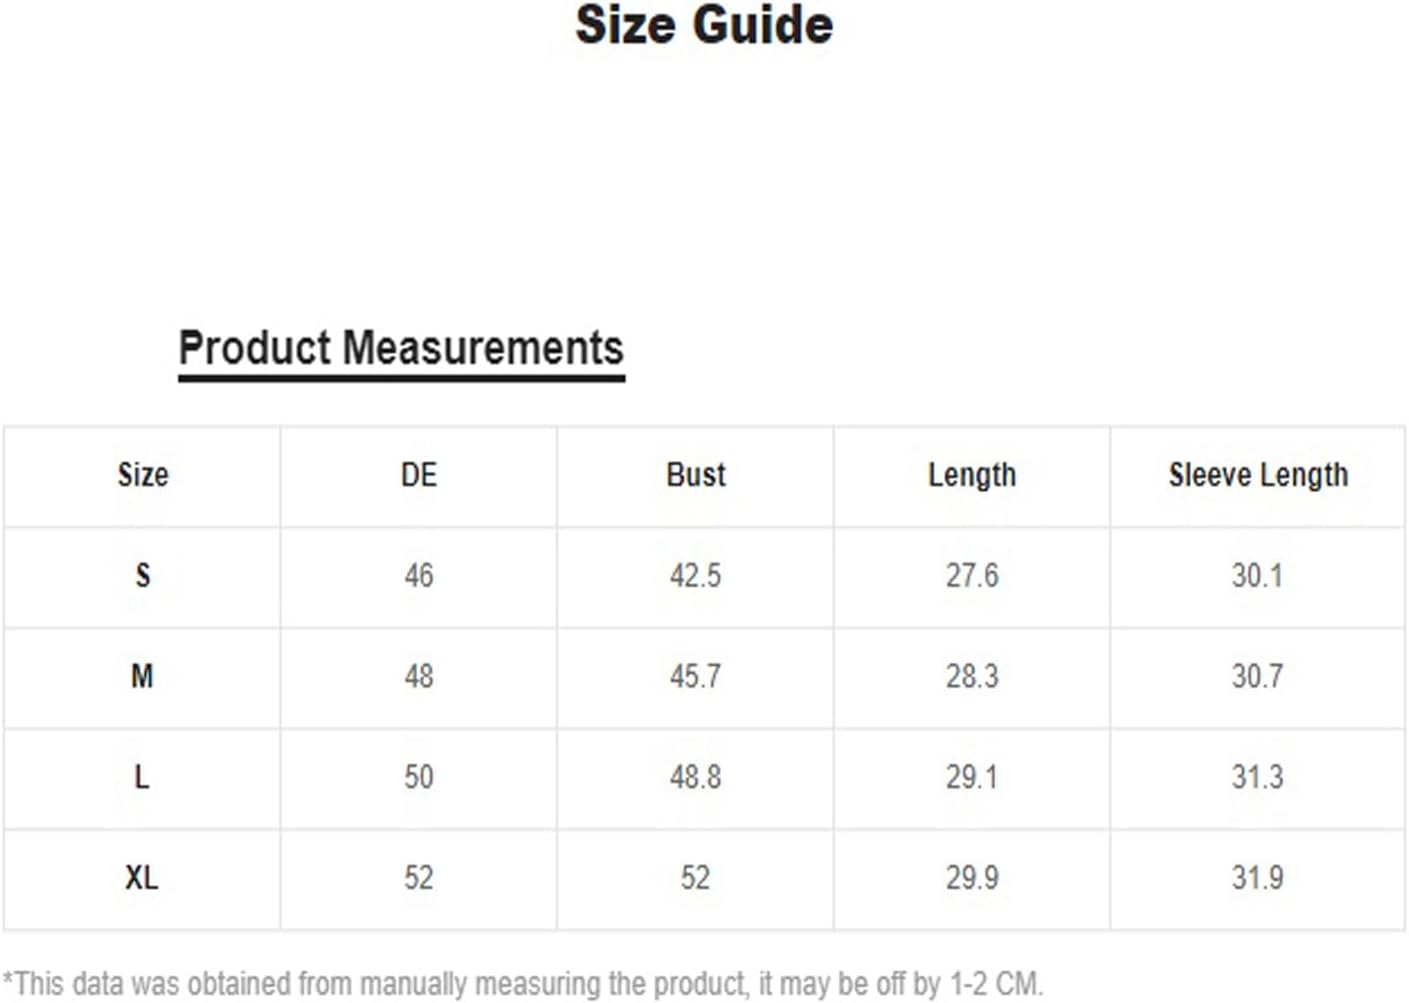Viewport: 1409px width, 1003px height.
Task: Select the M size row label
Action: click(x=142, y=677)
